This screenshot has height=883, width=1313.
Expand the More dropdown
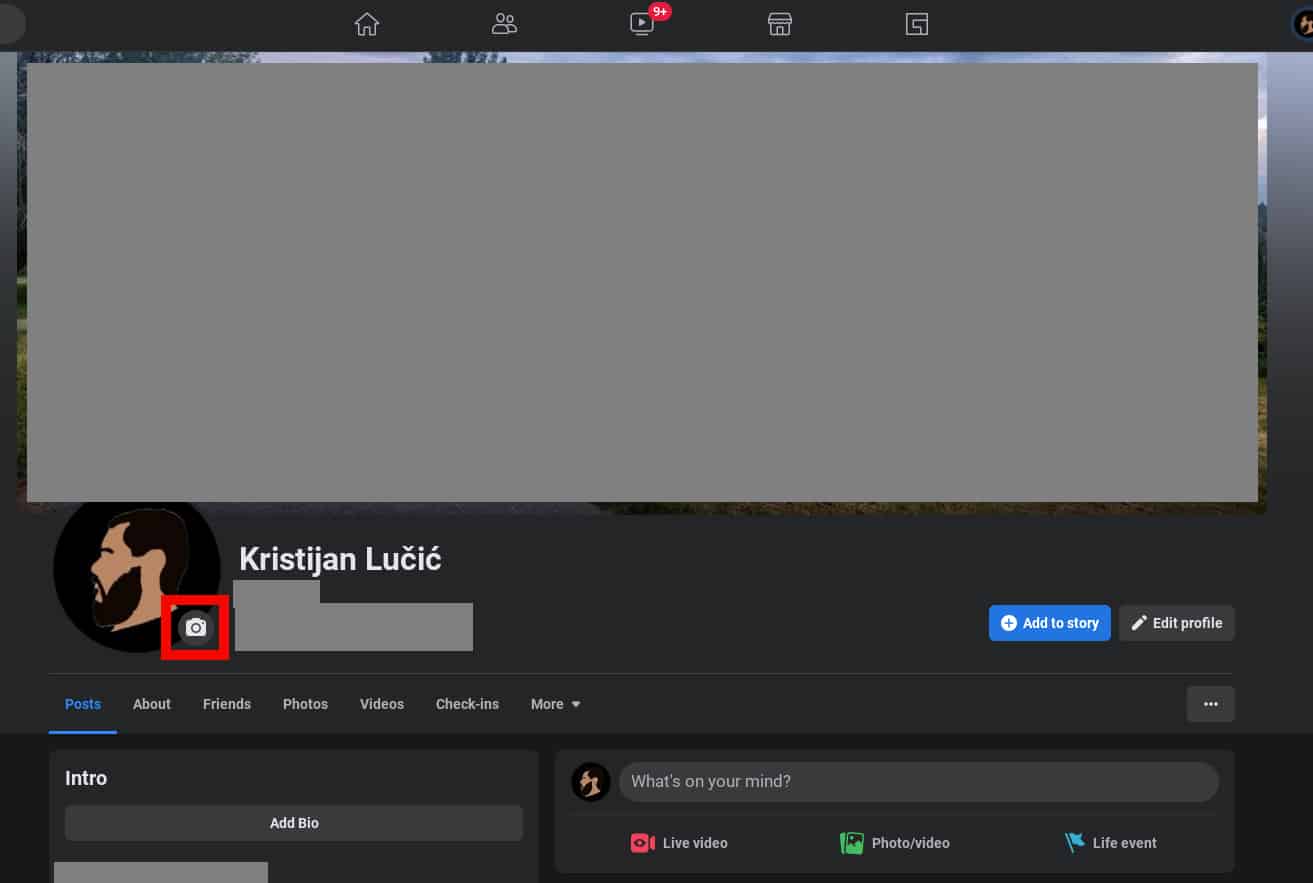point(555,704)
